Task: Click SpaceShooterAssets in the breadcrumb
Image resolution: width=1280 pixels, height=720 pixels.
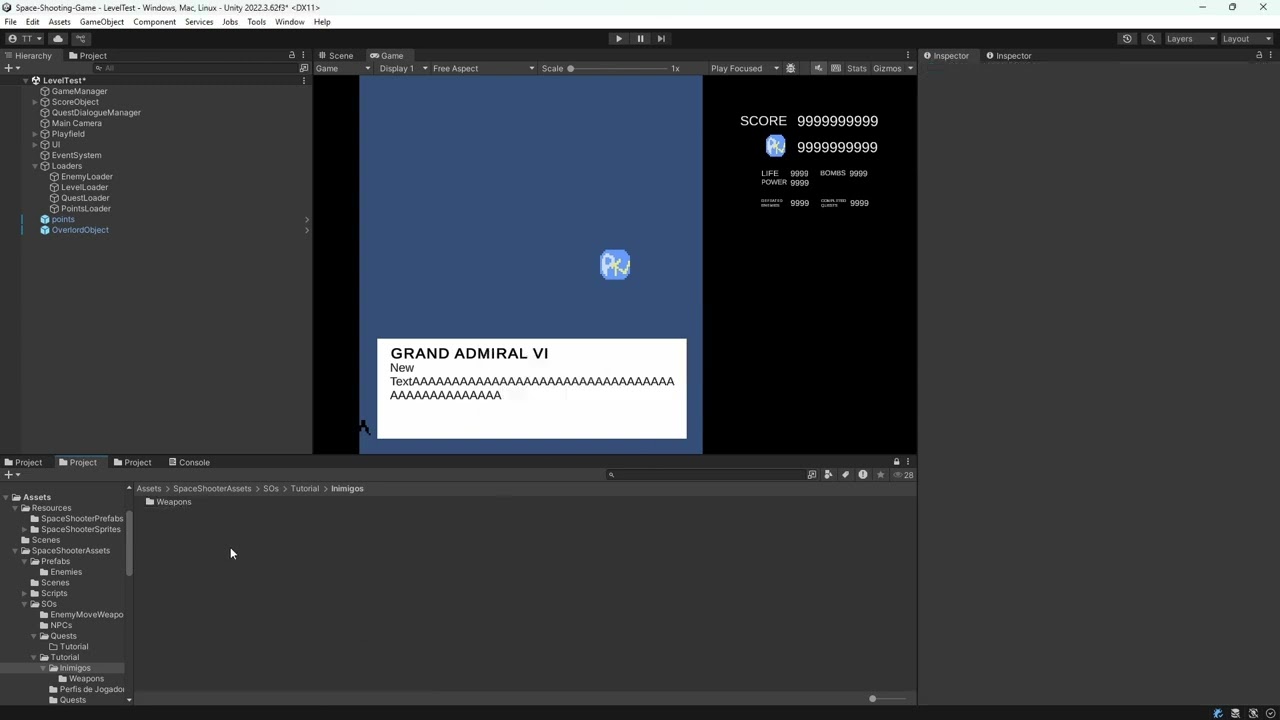Action: (212, 489)
